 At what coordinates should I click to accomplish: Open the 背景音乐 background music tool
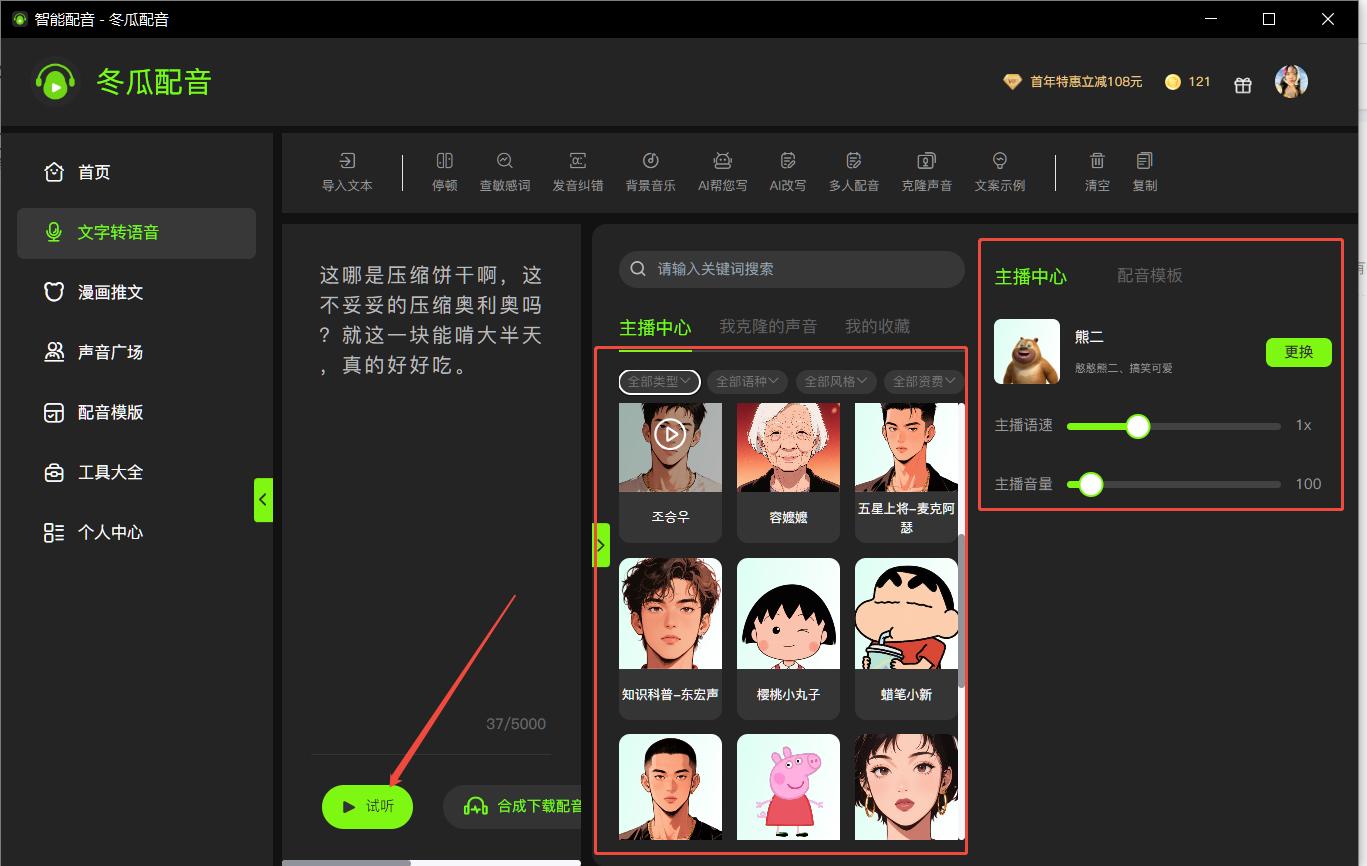(650, 170)
